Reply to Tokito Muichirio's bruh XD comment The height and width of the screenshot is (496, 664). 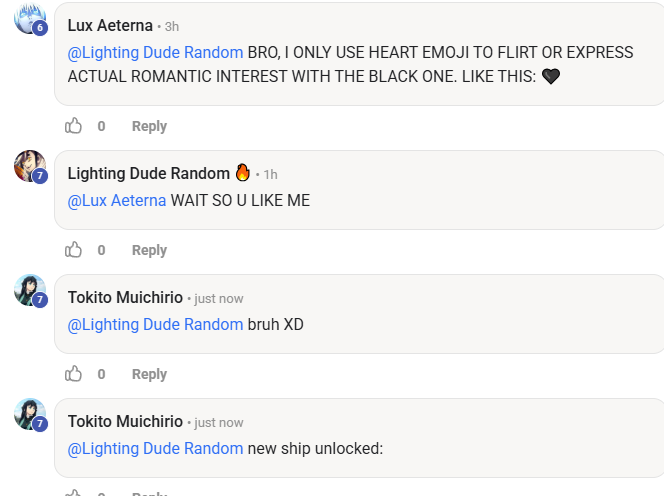pos(149,374)
